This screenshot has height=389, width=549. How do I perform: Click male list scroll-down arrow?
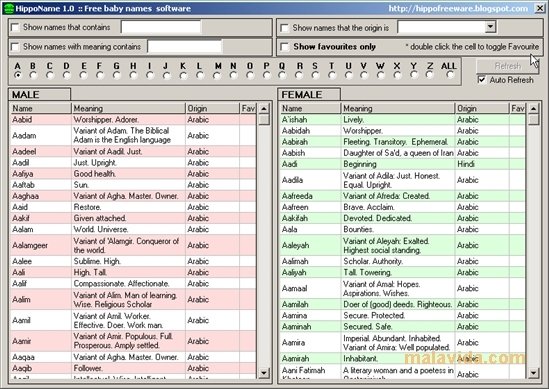[x=264, y=373]
